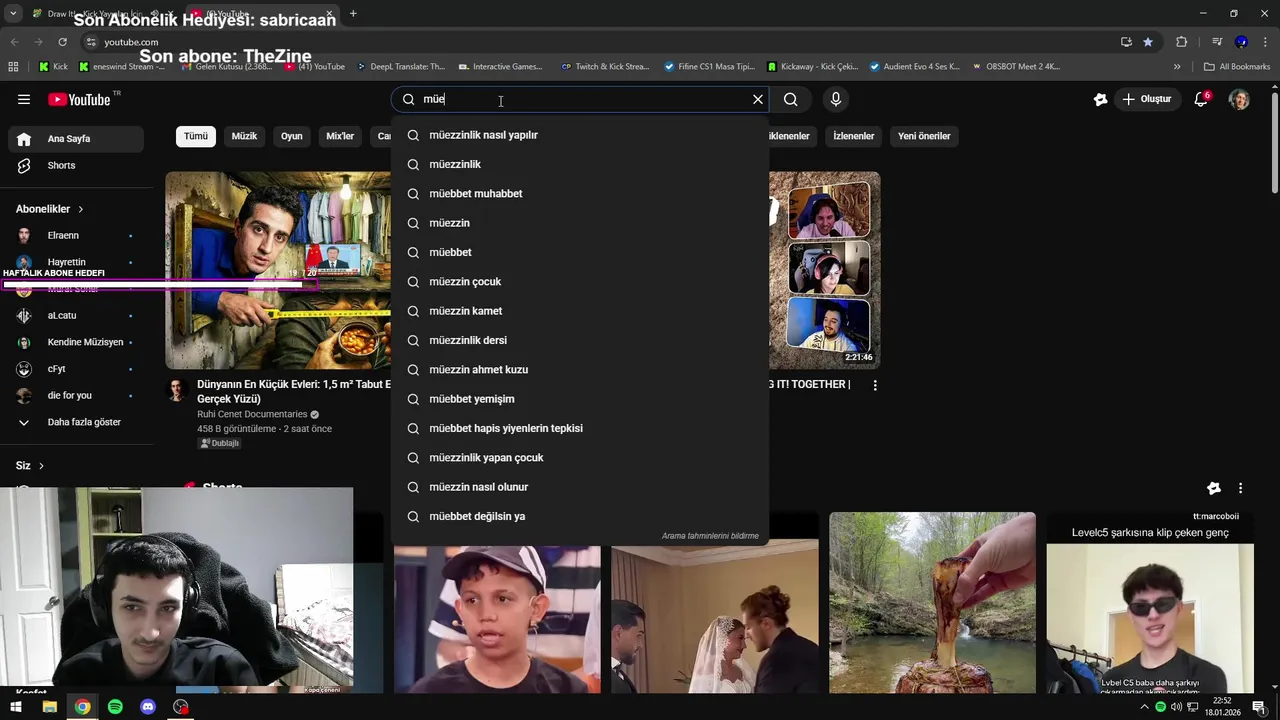Clear the search box with the X

(758, 99)
